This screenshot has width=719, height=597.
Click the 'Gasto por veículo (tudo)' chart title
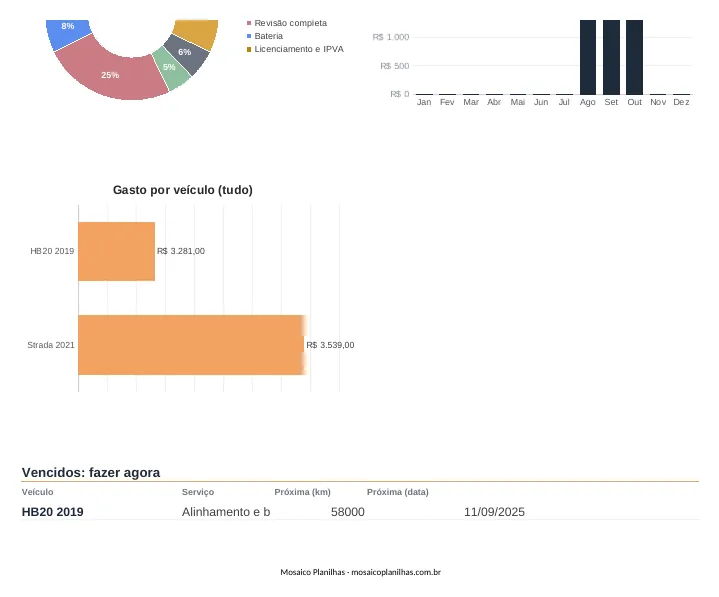coord(183,190)
